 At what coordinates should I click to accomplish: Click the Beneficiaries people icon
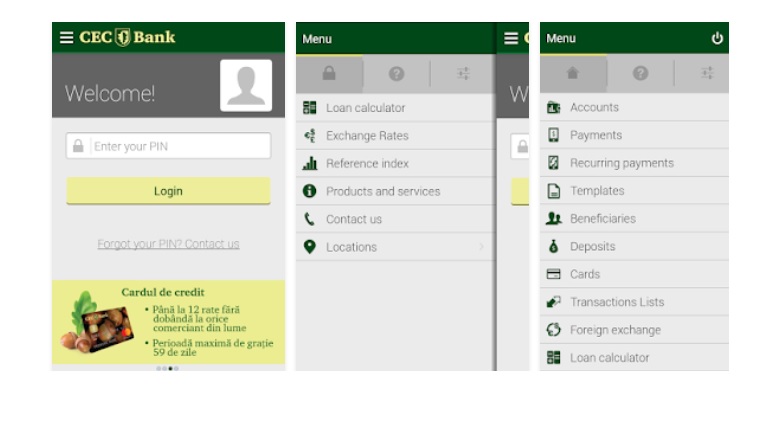(554, 218)
